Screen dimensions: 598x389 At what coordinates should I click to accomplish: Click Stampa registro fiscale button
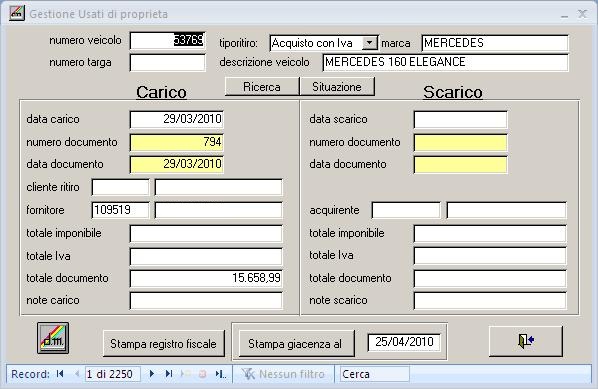tap(164, 344)
